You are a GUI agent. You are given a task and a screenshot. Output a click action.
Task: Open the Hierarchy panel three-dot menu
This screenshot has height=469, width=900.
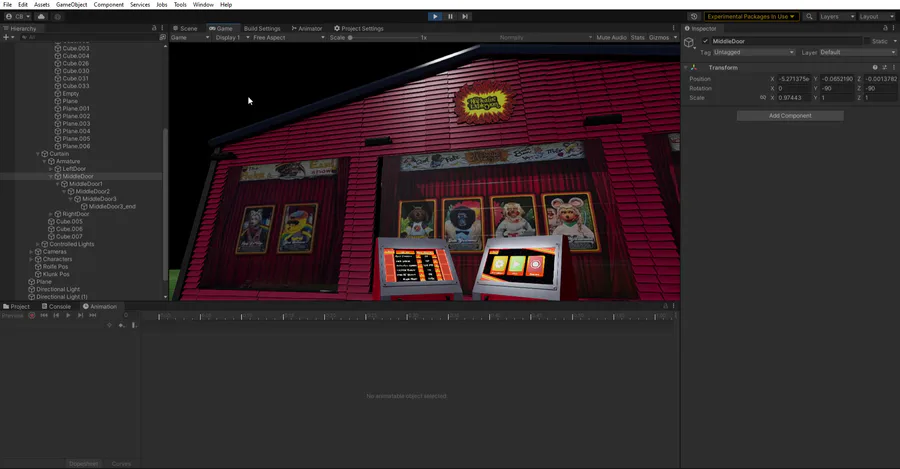point(162,28)
